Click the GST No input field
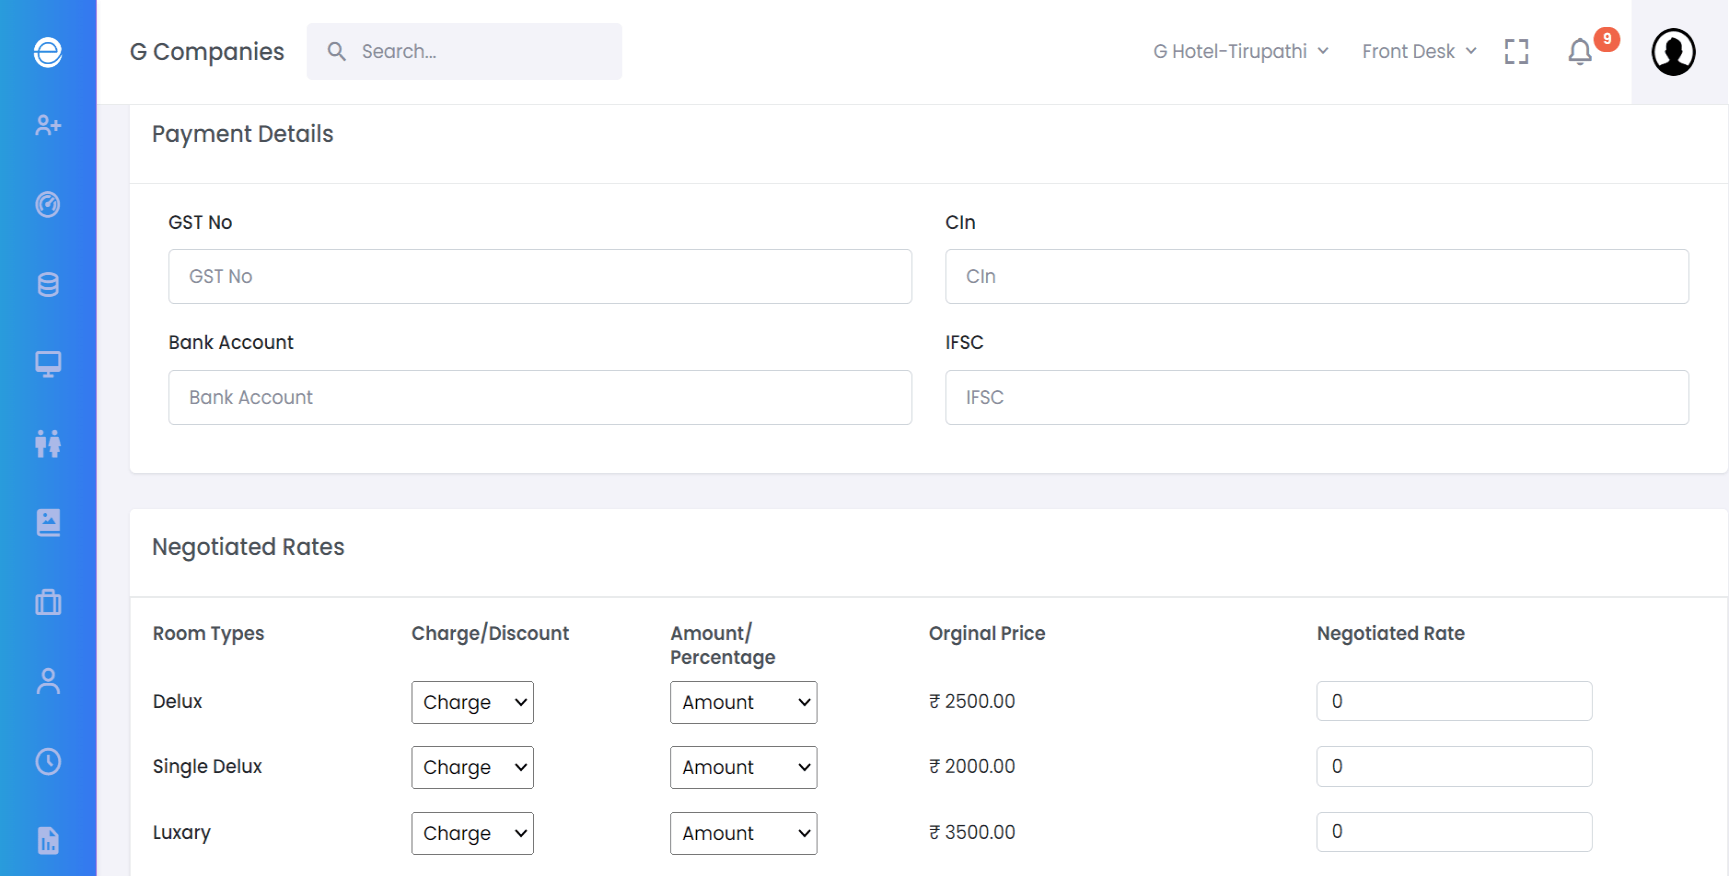Viewport: 1729px width, 876px height. [x=540, y=276]
